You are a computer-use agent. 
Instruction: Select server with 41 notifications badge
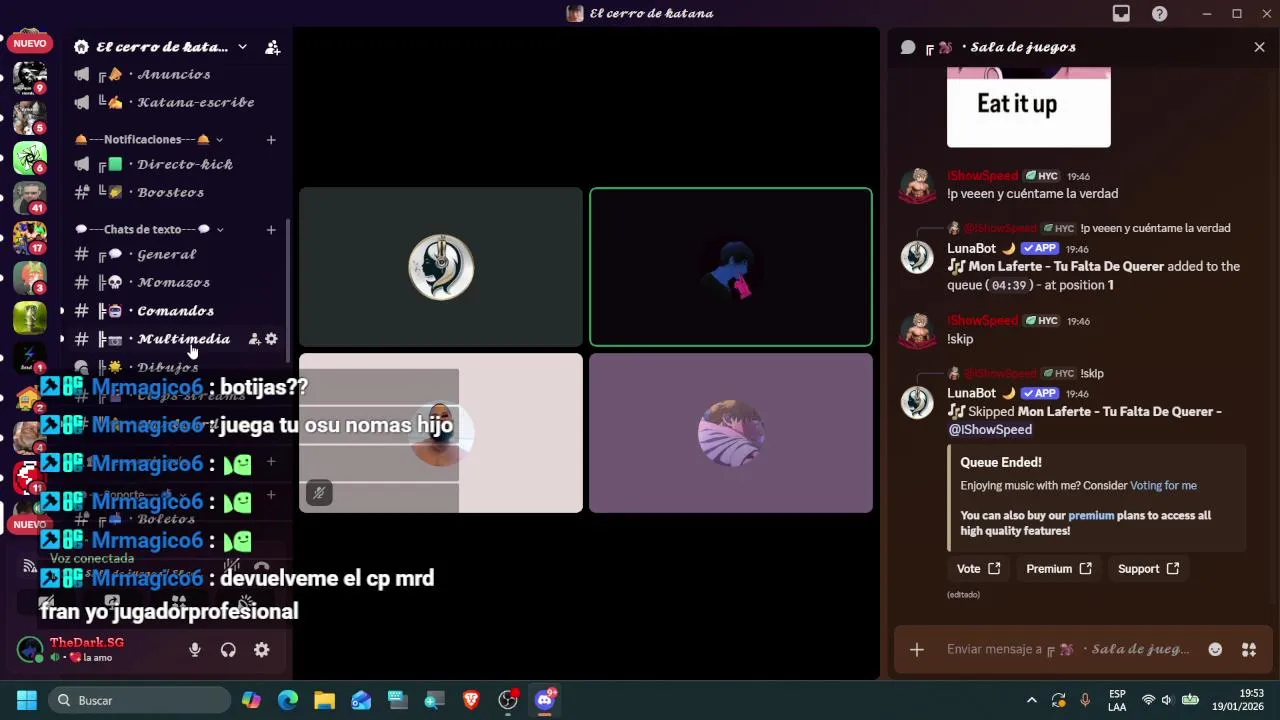pyautogui.click(x=29, y=197)
